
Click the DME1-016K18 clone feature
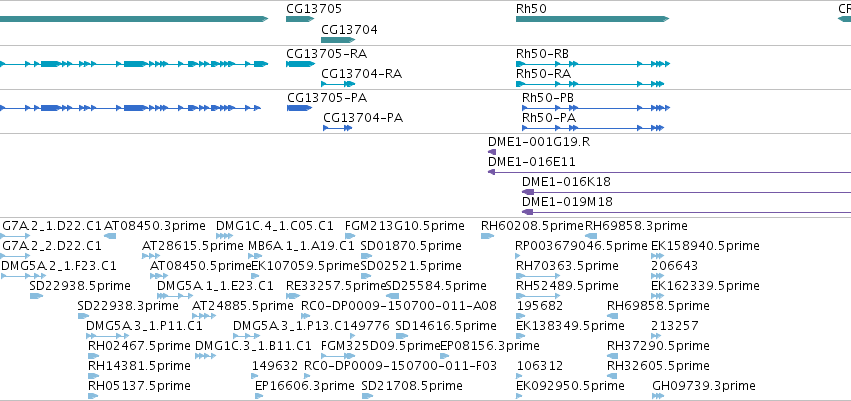coord(686,192)
